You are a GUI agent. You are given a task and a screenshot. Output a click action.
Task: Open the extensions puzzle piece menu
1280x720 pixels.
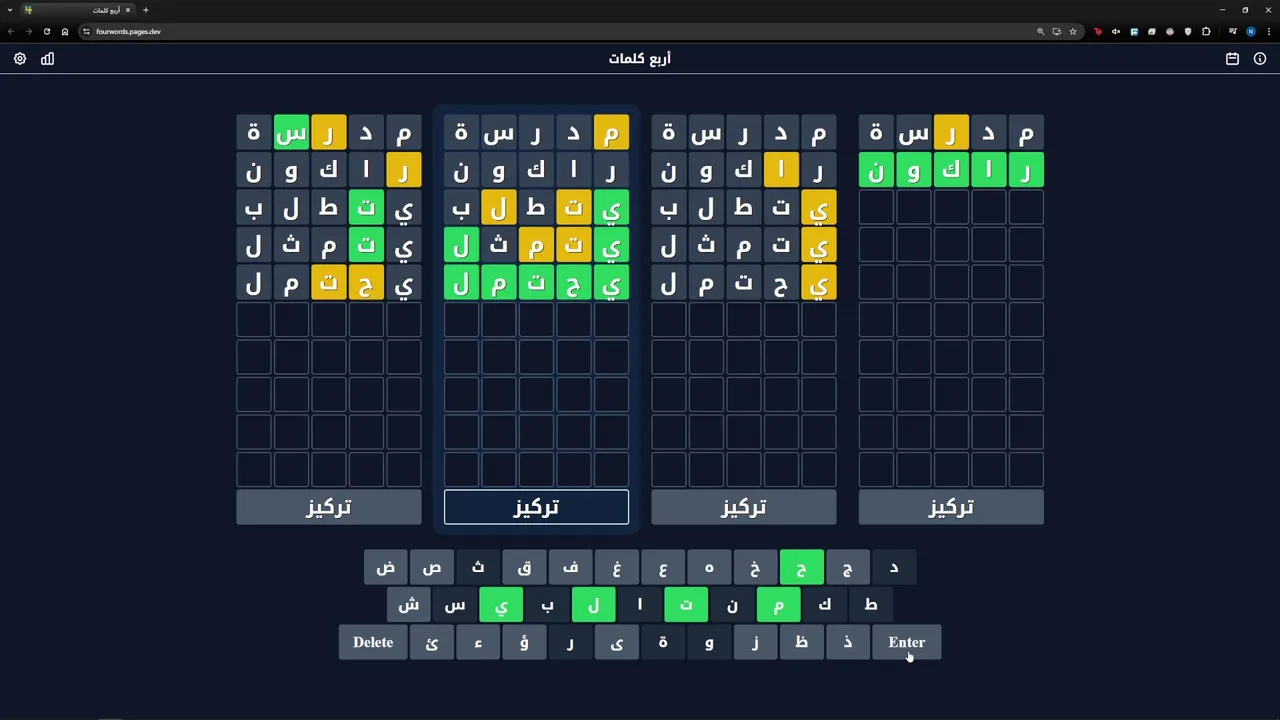pyautogui.click(x=1206, y=31)
